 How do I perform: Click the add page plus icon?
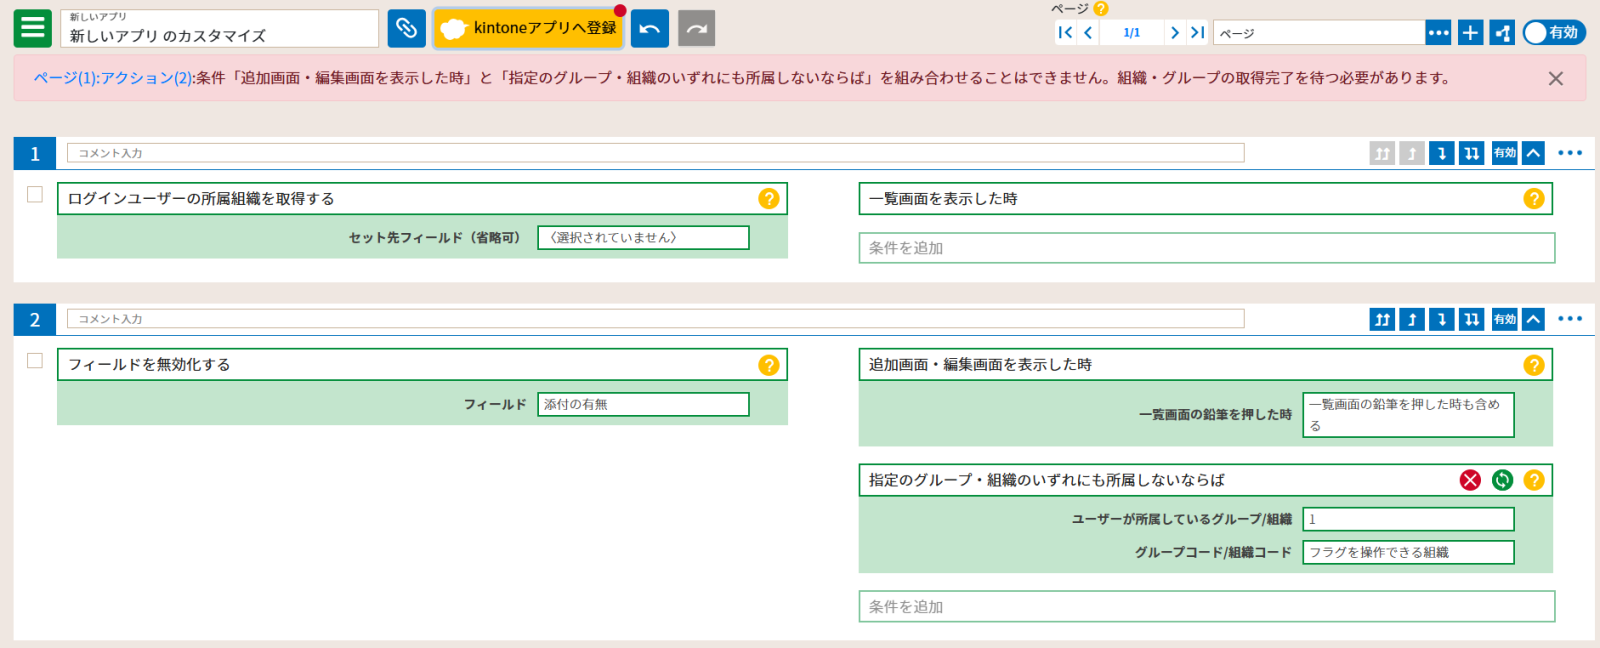click(x=1470, y=33)
